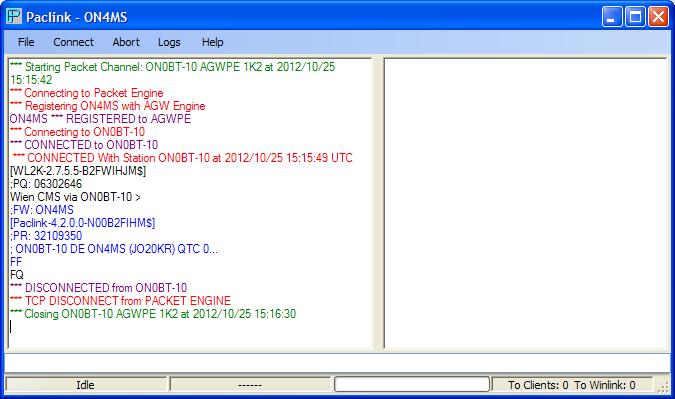Maximize the Paclink window
Screen dimensions: 675x399
tap(635, 17)
